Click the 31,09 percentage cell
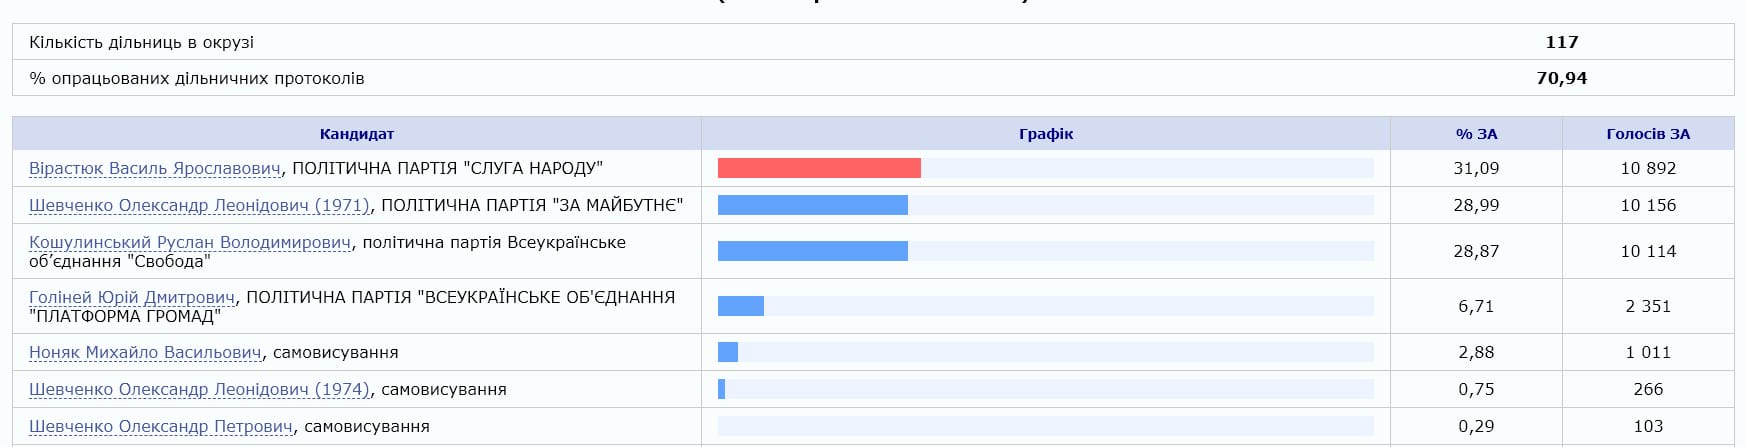Screen dimensions: 1746x447 tap(1476, 168)
